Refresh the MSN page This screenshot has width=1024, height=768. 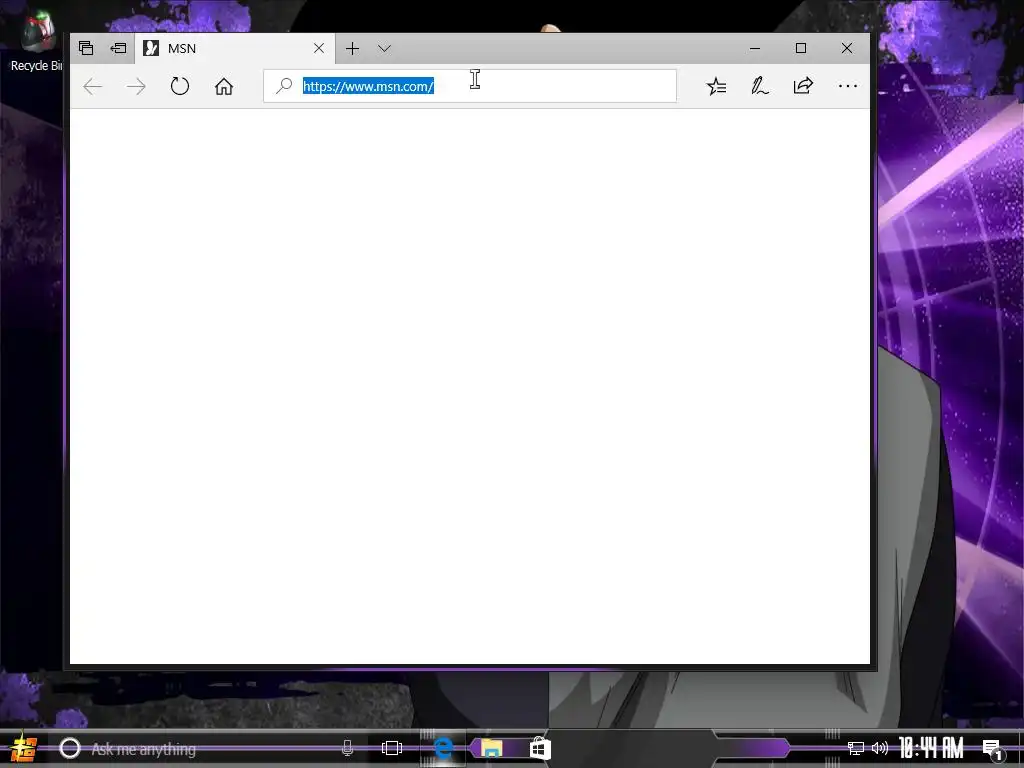pos(180,86)
